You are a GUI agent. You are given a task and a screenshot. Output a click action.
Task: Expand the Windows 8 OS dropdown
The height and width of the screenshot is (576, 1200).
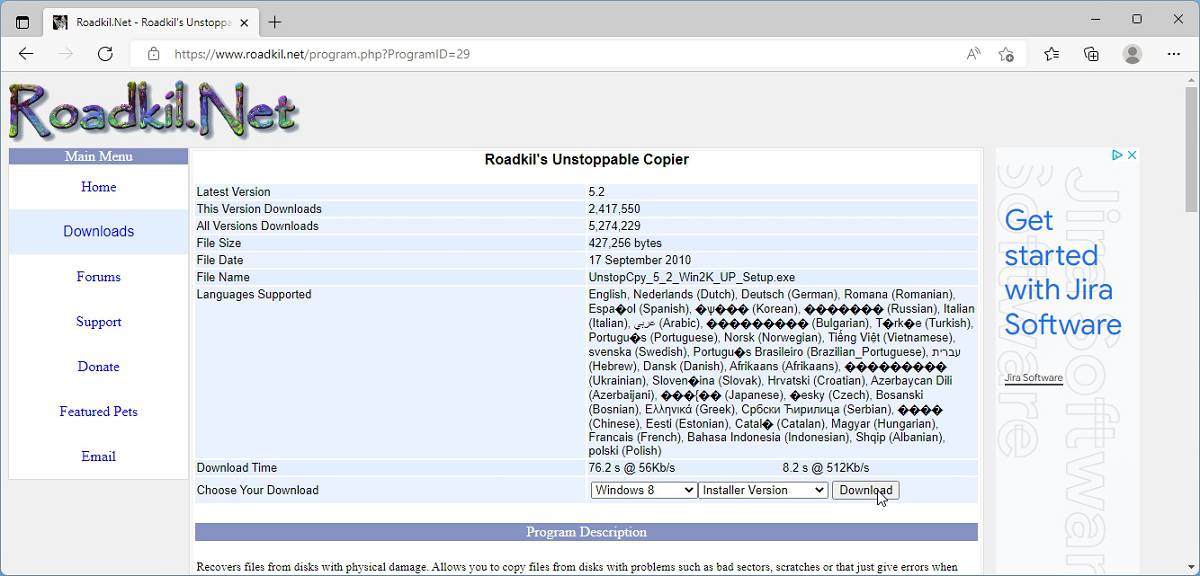644,490
